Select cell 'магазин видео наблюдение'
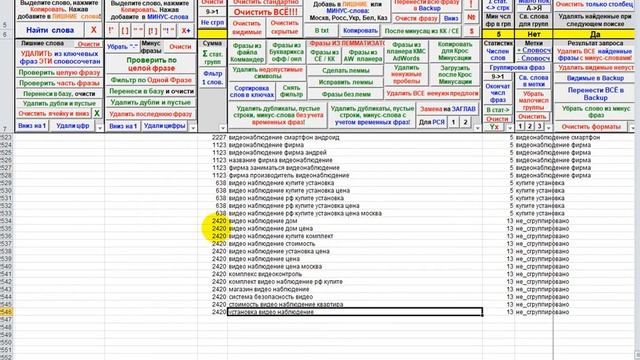640x360 pixels. point(355,289)
